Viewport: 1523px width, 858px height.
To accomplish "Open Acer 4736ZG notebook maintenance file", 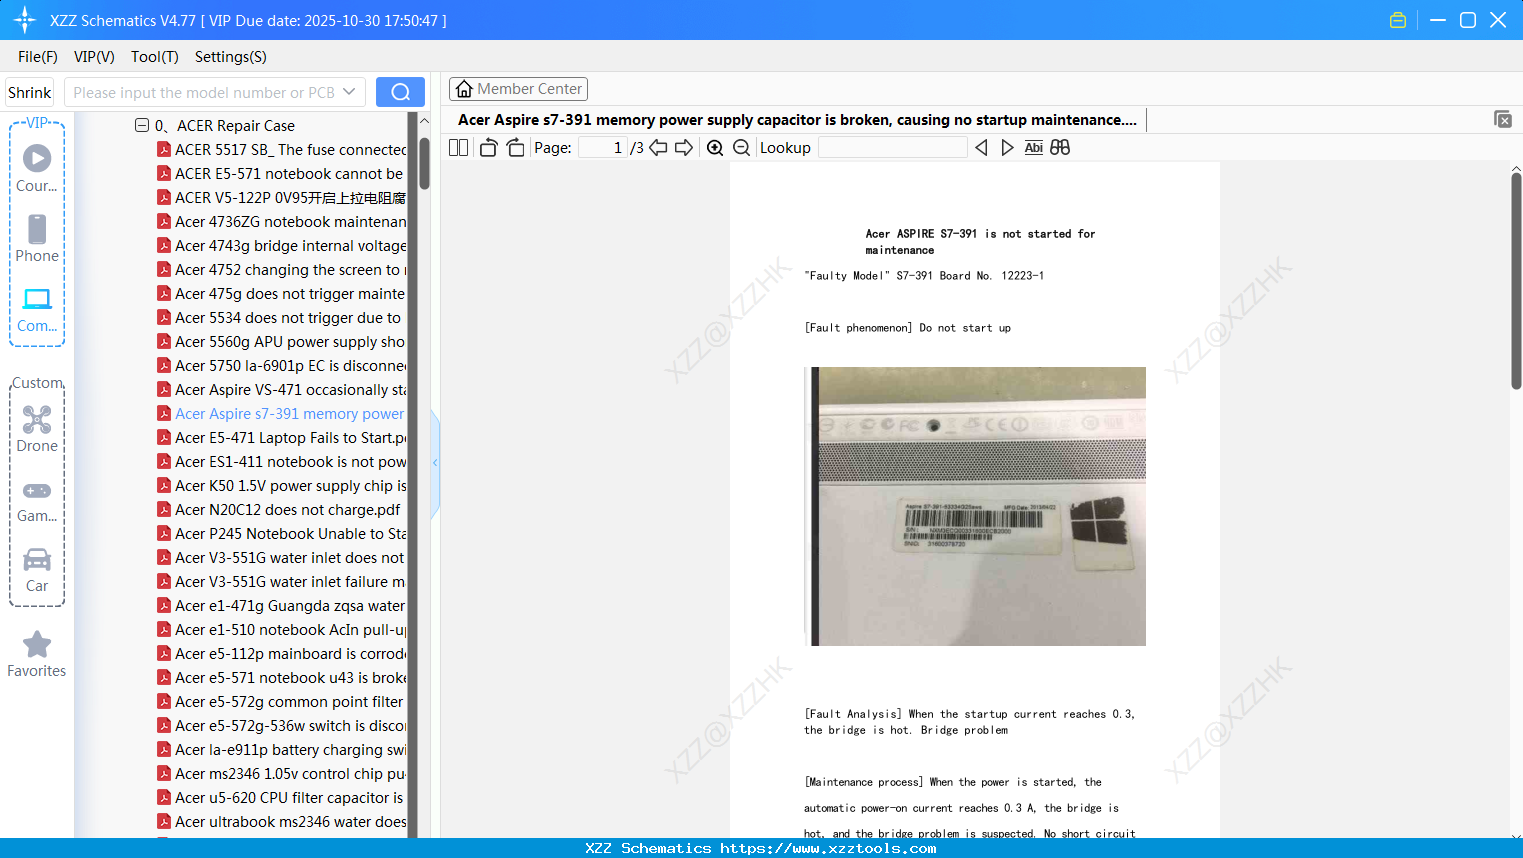I will click(282, 222).
